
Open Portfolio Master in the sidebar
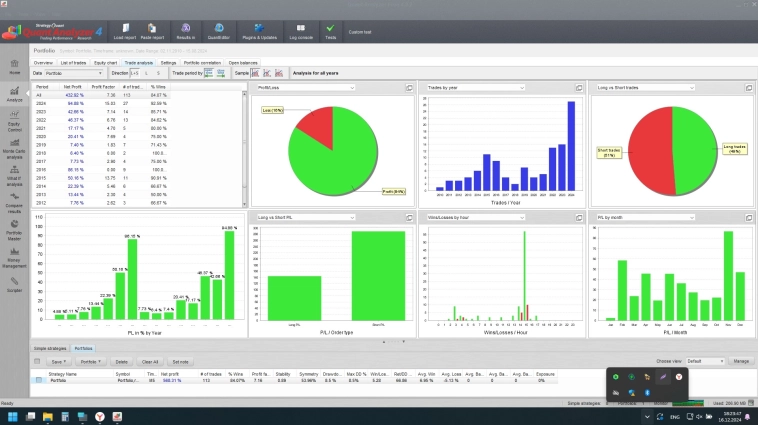point(15,236)
